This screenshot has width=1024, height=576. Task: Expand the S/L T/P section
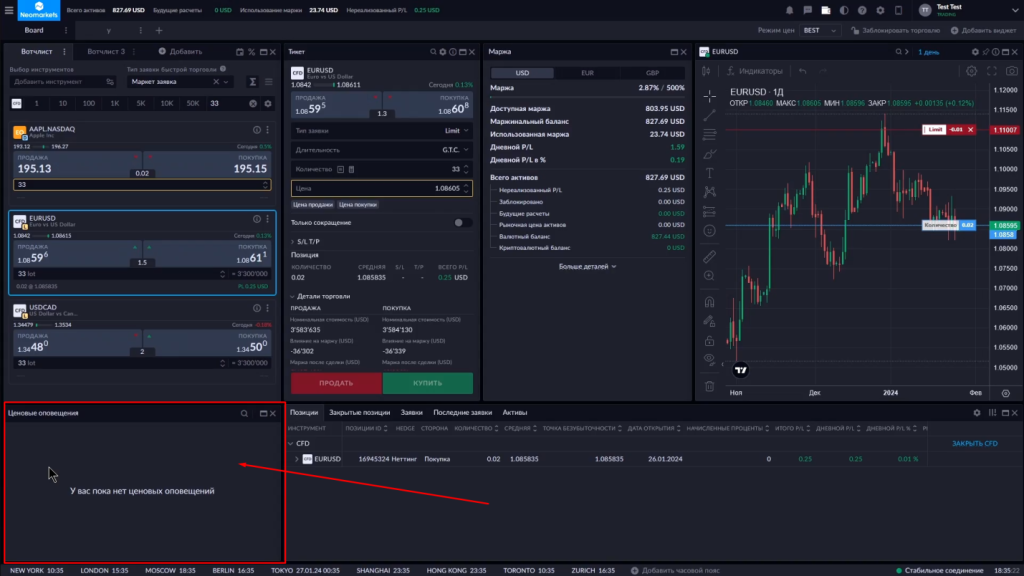pos(306,242)
